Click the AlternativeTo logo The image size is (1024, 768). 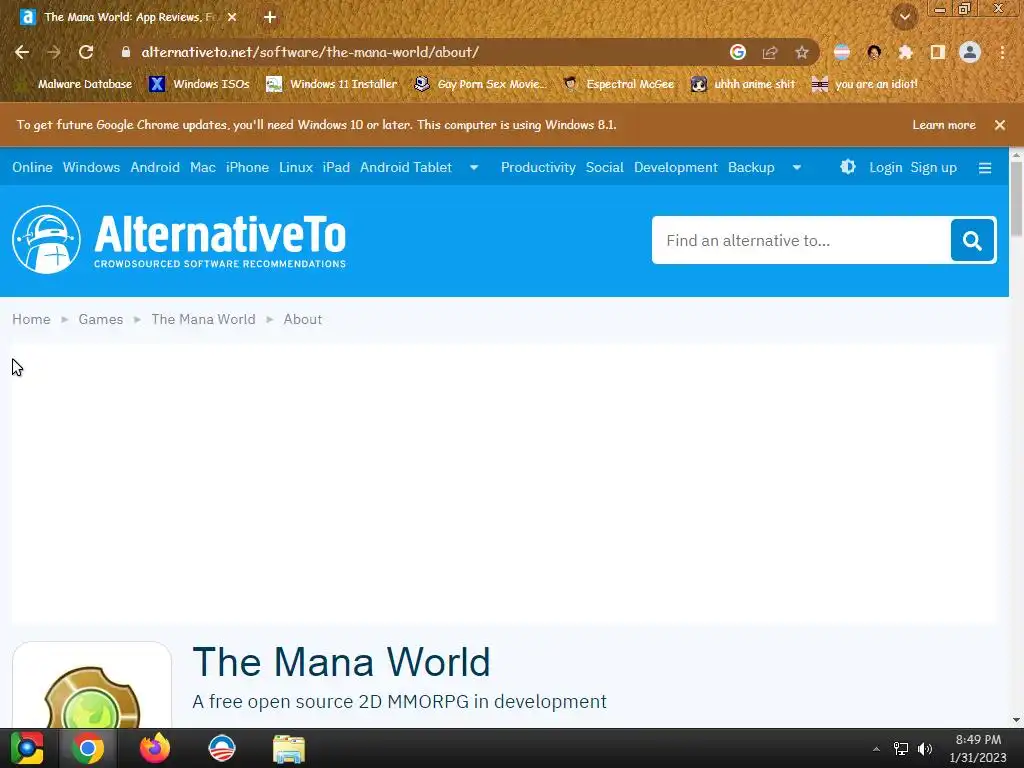(179, 240)
